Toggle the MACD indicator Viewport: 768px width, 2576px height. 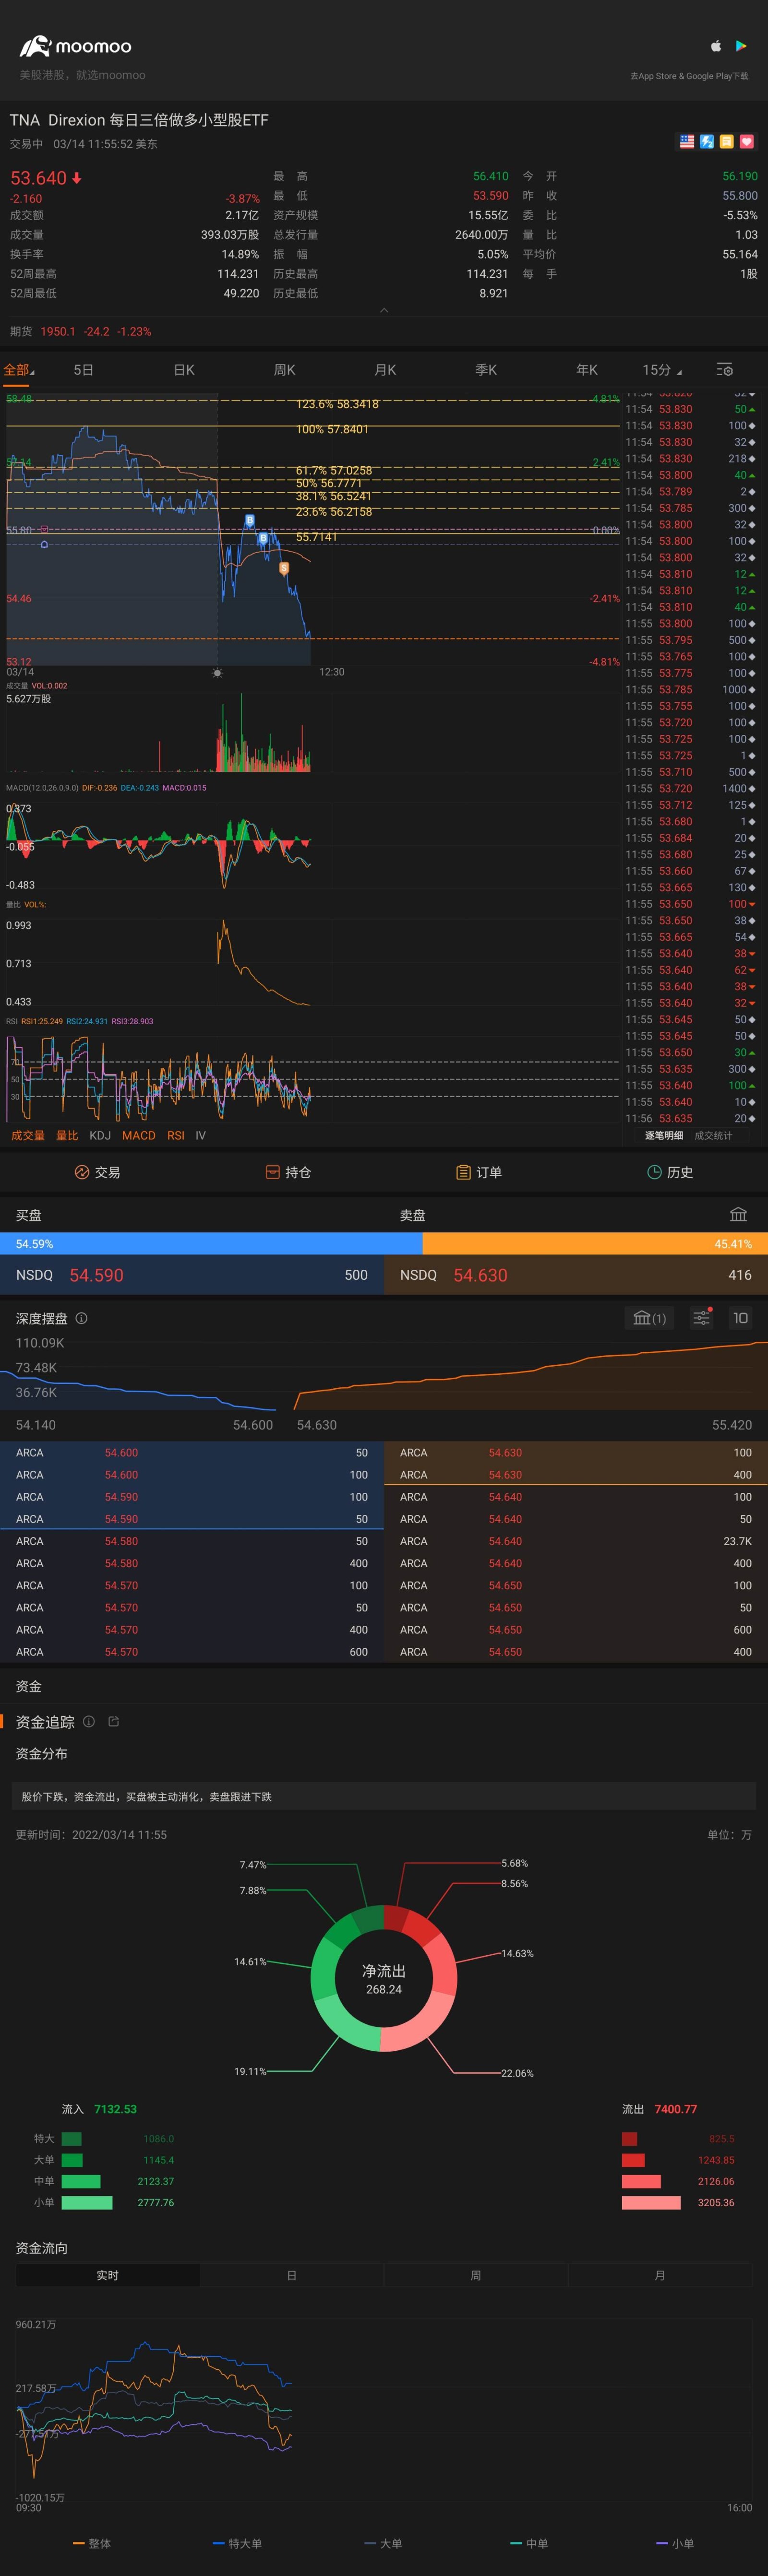139,1135
